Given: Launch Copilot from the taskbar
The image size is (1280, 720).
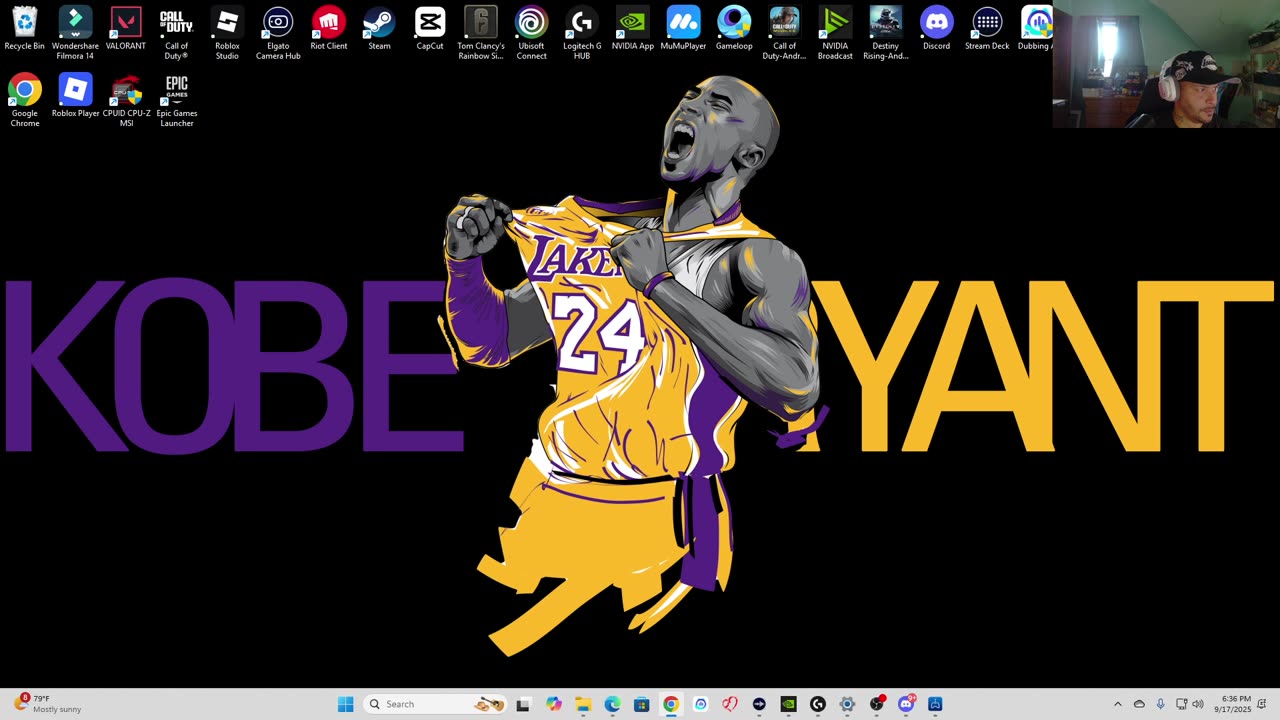Looking at the screenshot, I should [x=553, y=704].
